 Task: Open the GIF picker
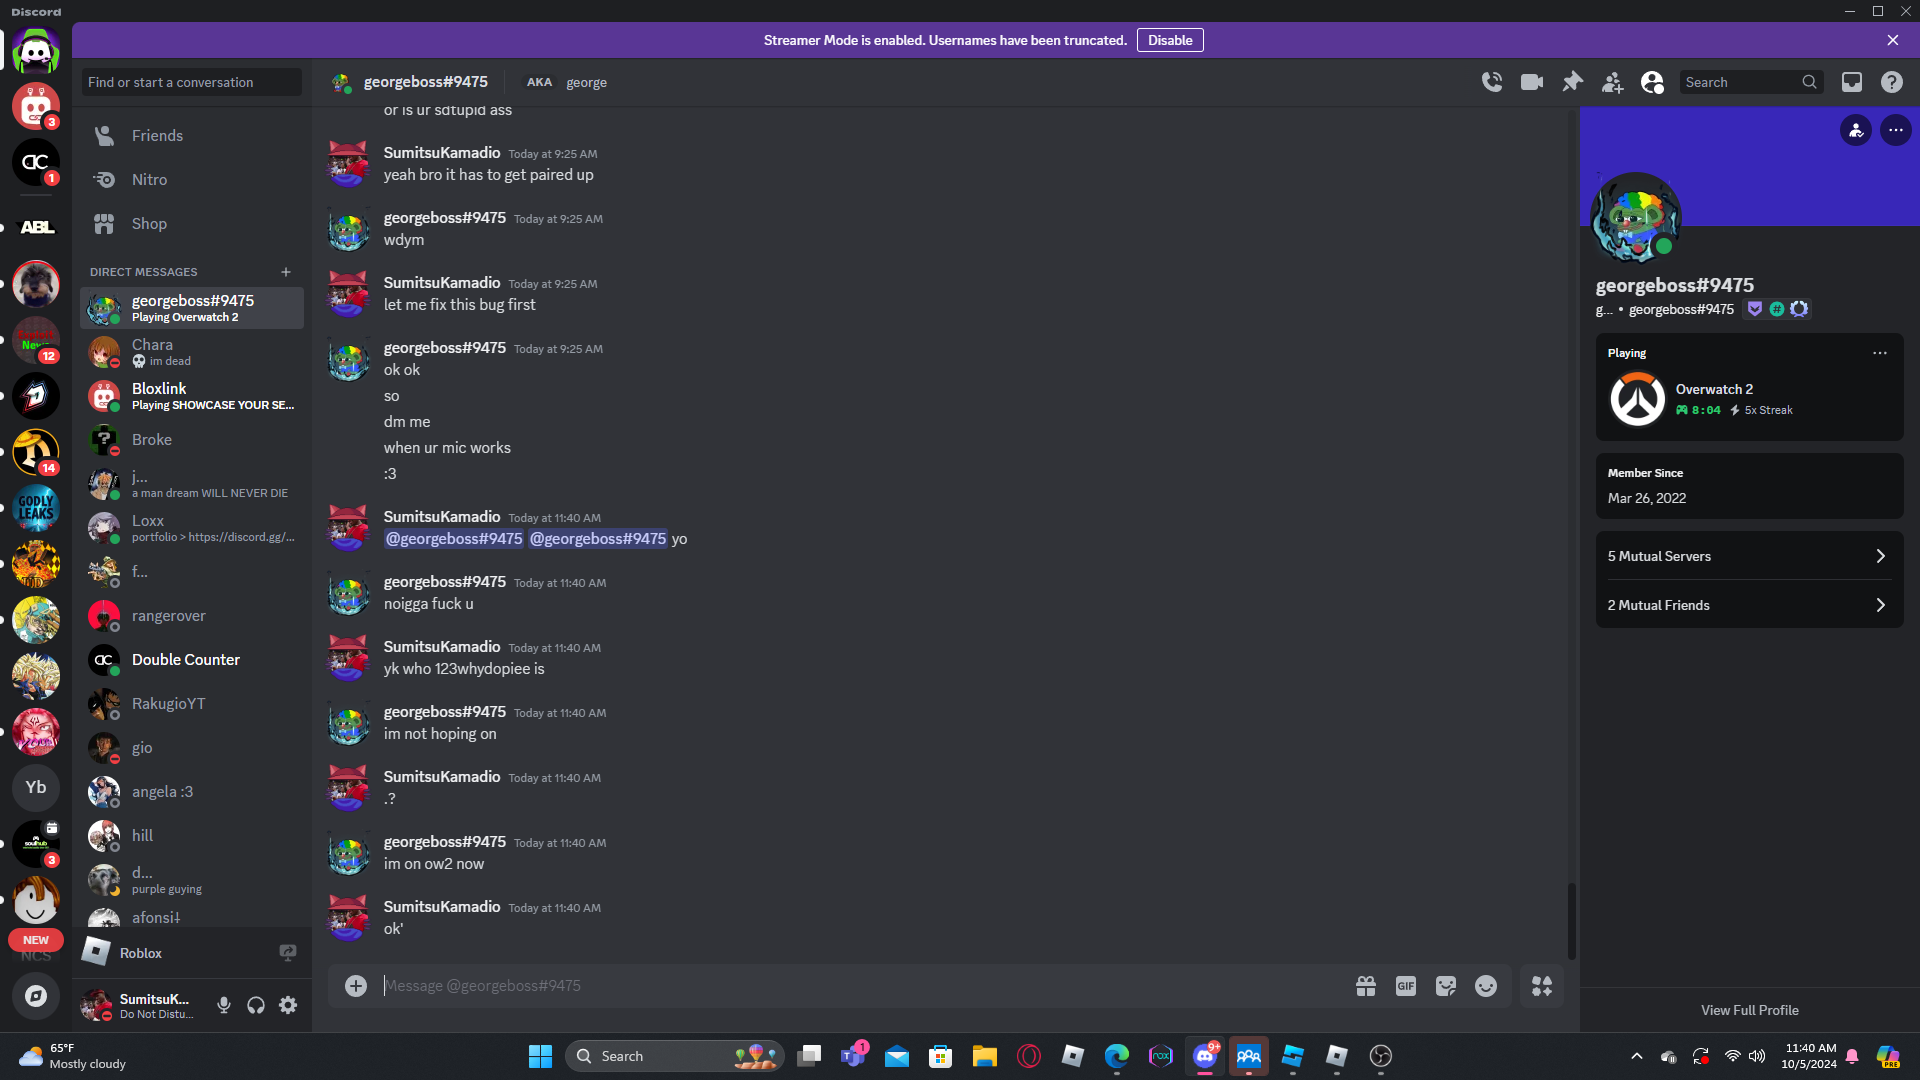click(1405, 986)
